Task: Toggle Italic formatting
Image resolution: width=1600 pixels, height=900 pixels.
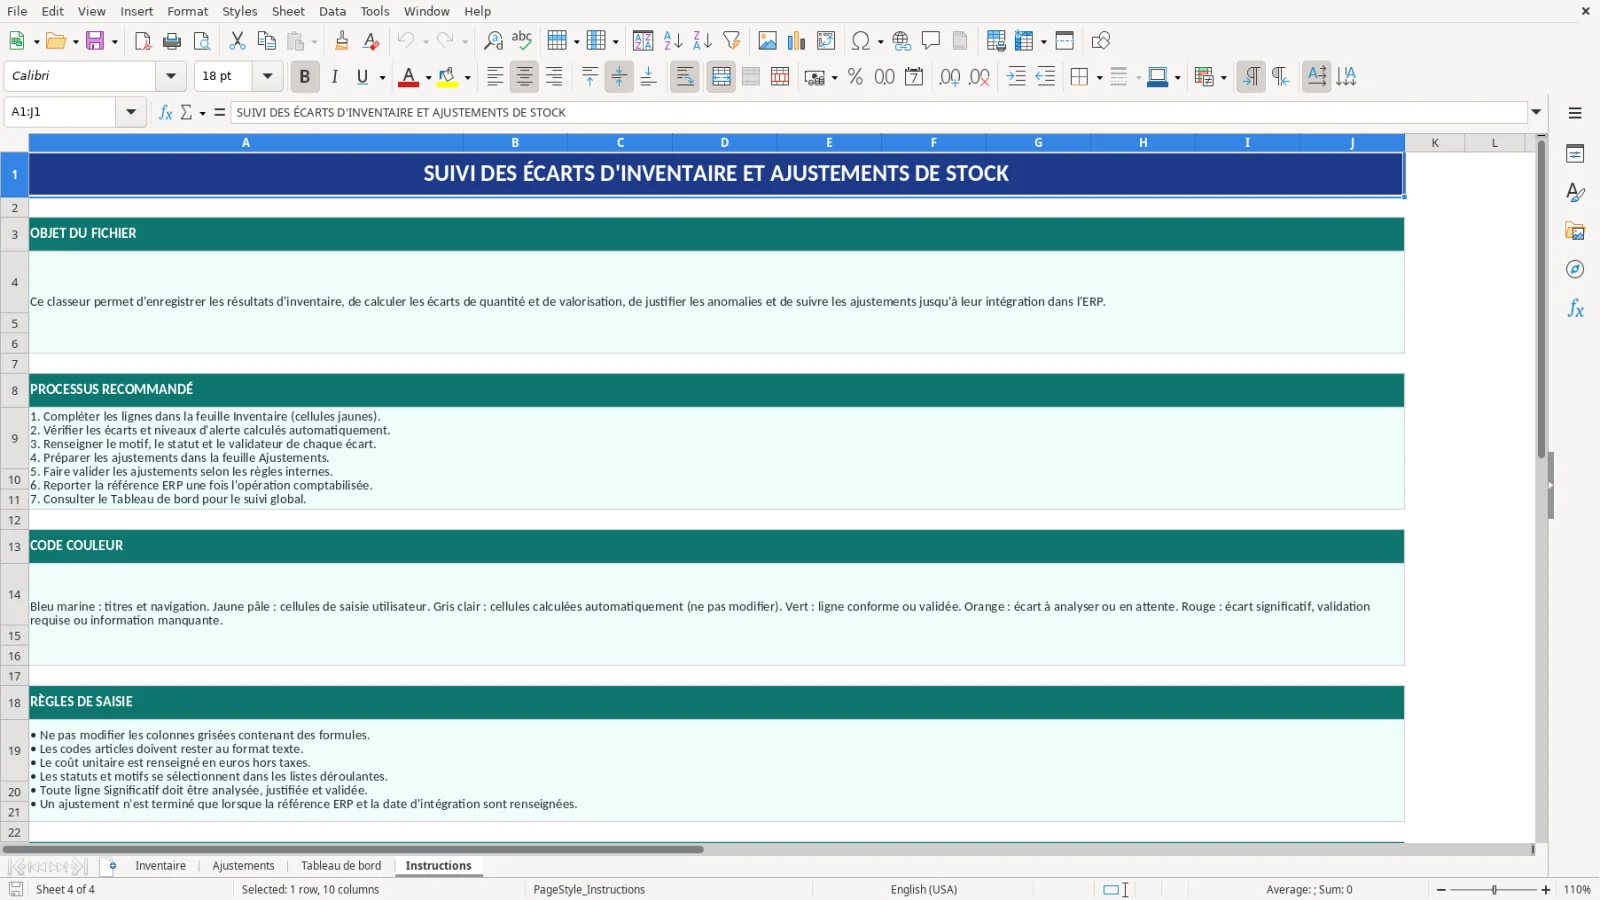Action: (334, 77)
